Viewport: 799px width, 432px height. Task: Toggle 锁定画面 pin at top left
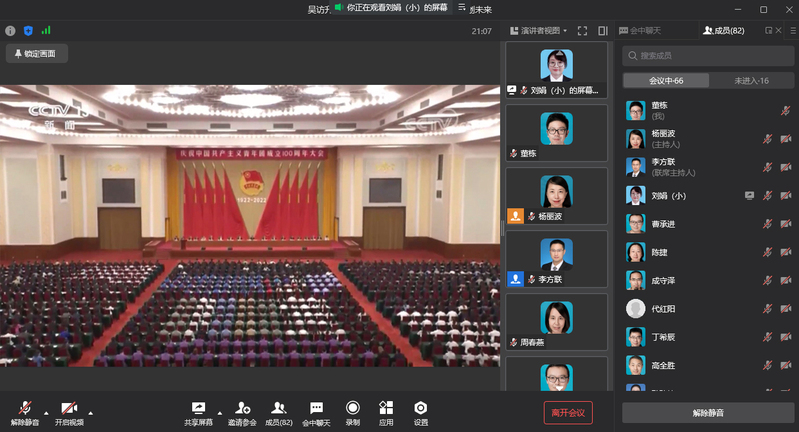tap(35, 53)
